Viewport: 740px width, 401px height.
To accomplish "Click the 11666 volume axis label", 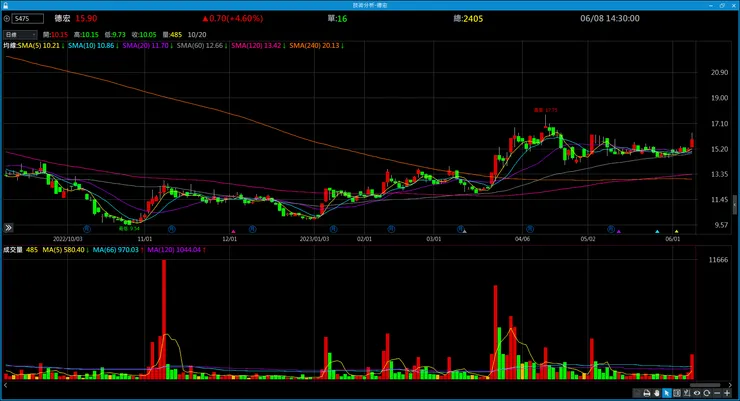I will tap(718, 260).
